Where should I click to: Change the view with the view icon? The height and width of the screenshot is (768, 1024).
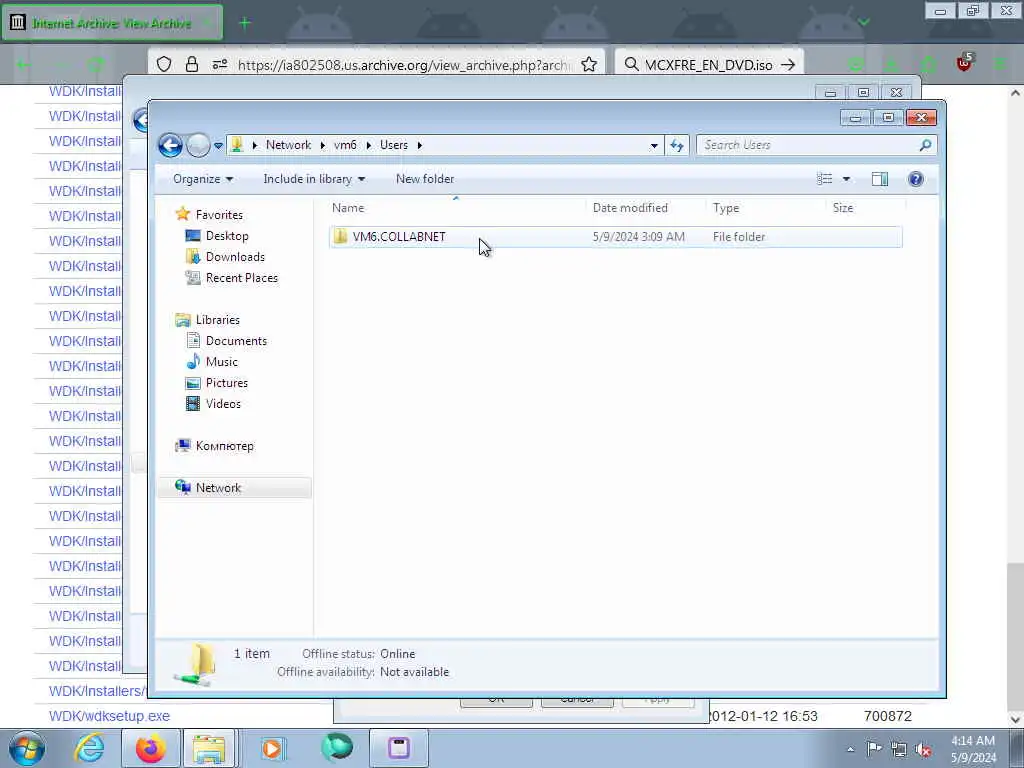click(x=825, y=179)
